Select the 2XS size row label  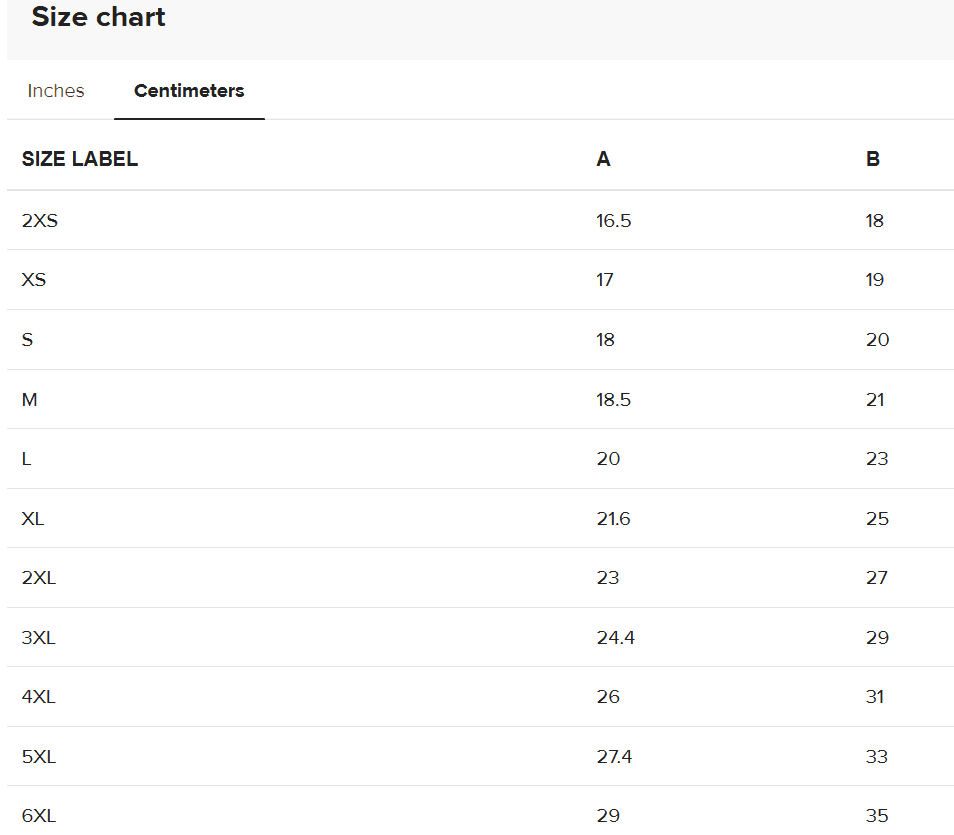40,221
